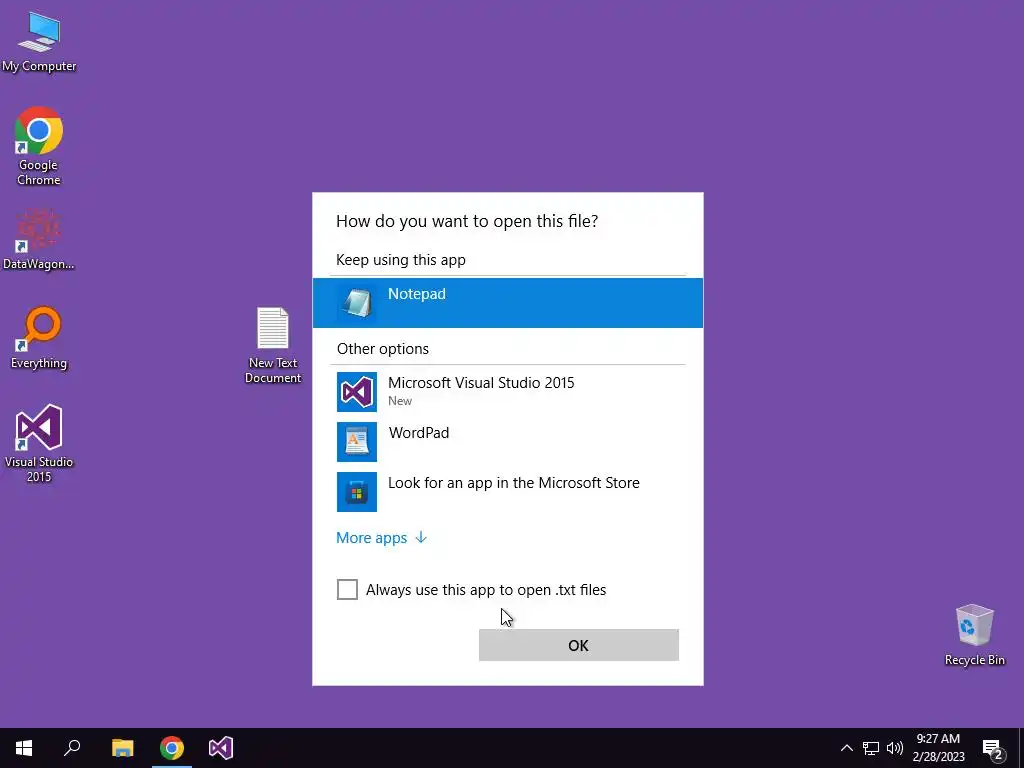
Task: Click the date 2/28/2023 in the taskbar
Action: point(938,757)
